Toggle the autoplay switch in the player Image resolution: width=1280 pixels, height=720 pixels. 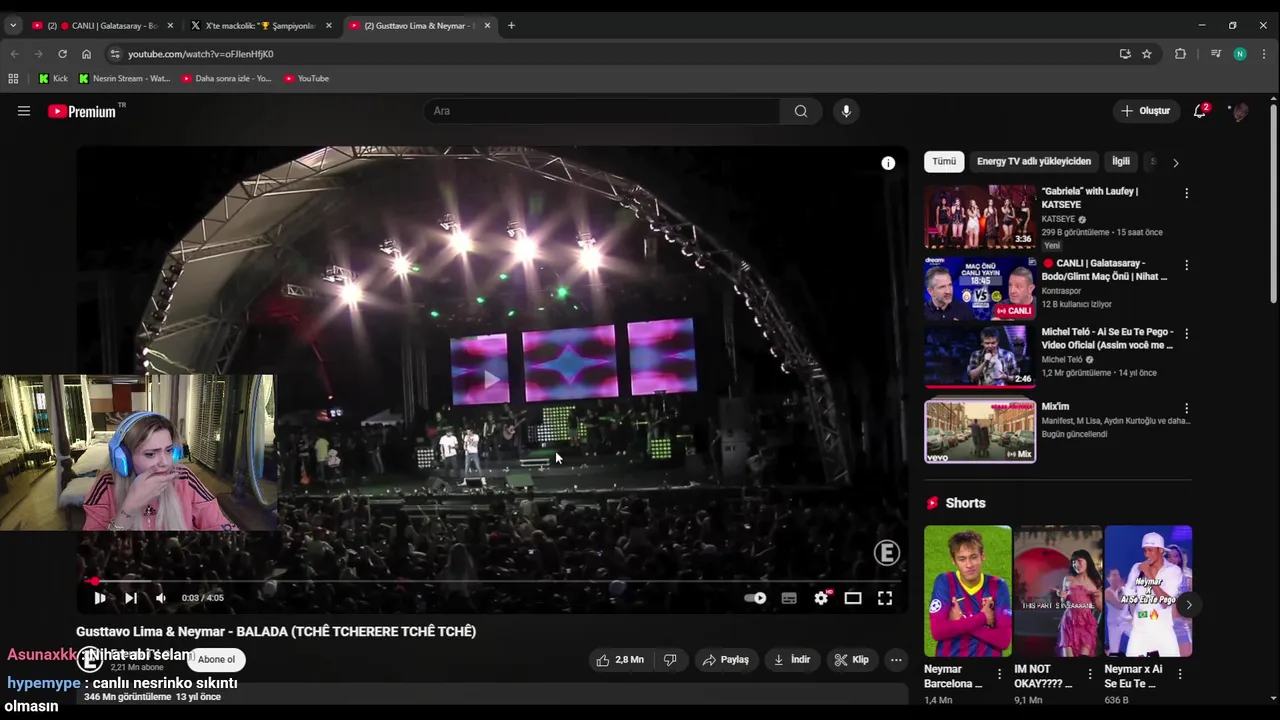click(755, 598)
